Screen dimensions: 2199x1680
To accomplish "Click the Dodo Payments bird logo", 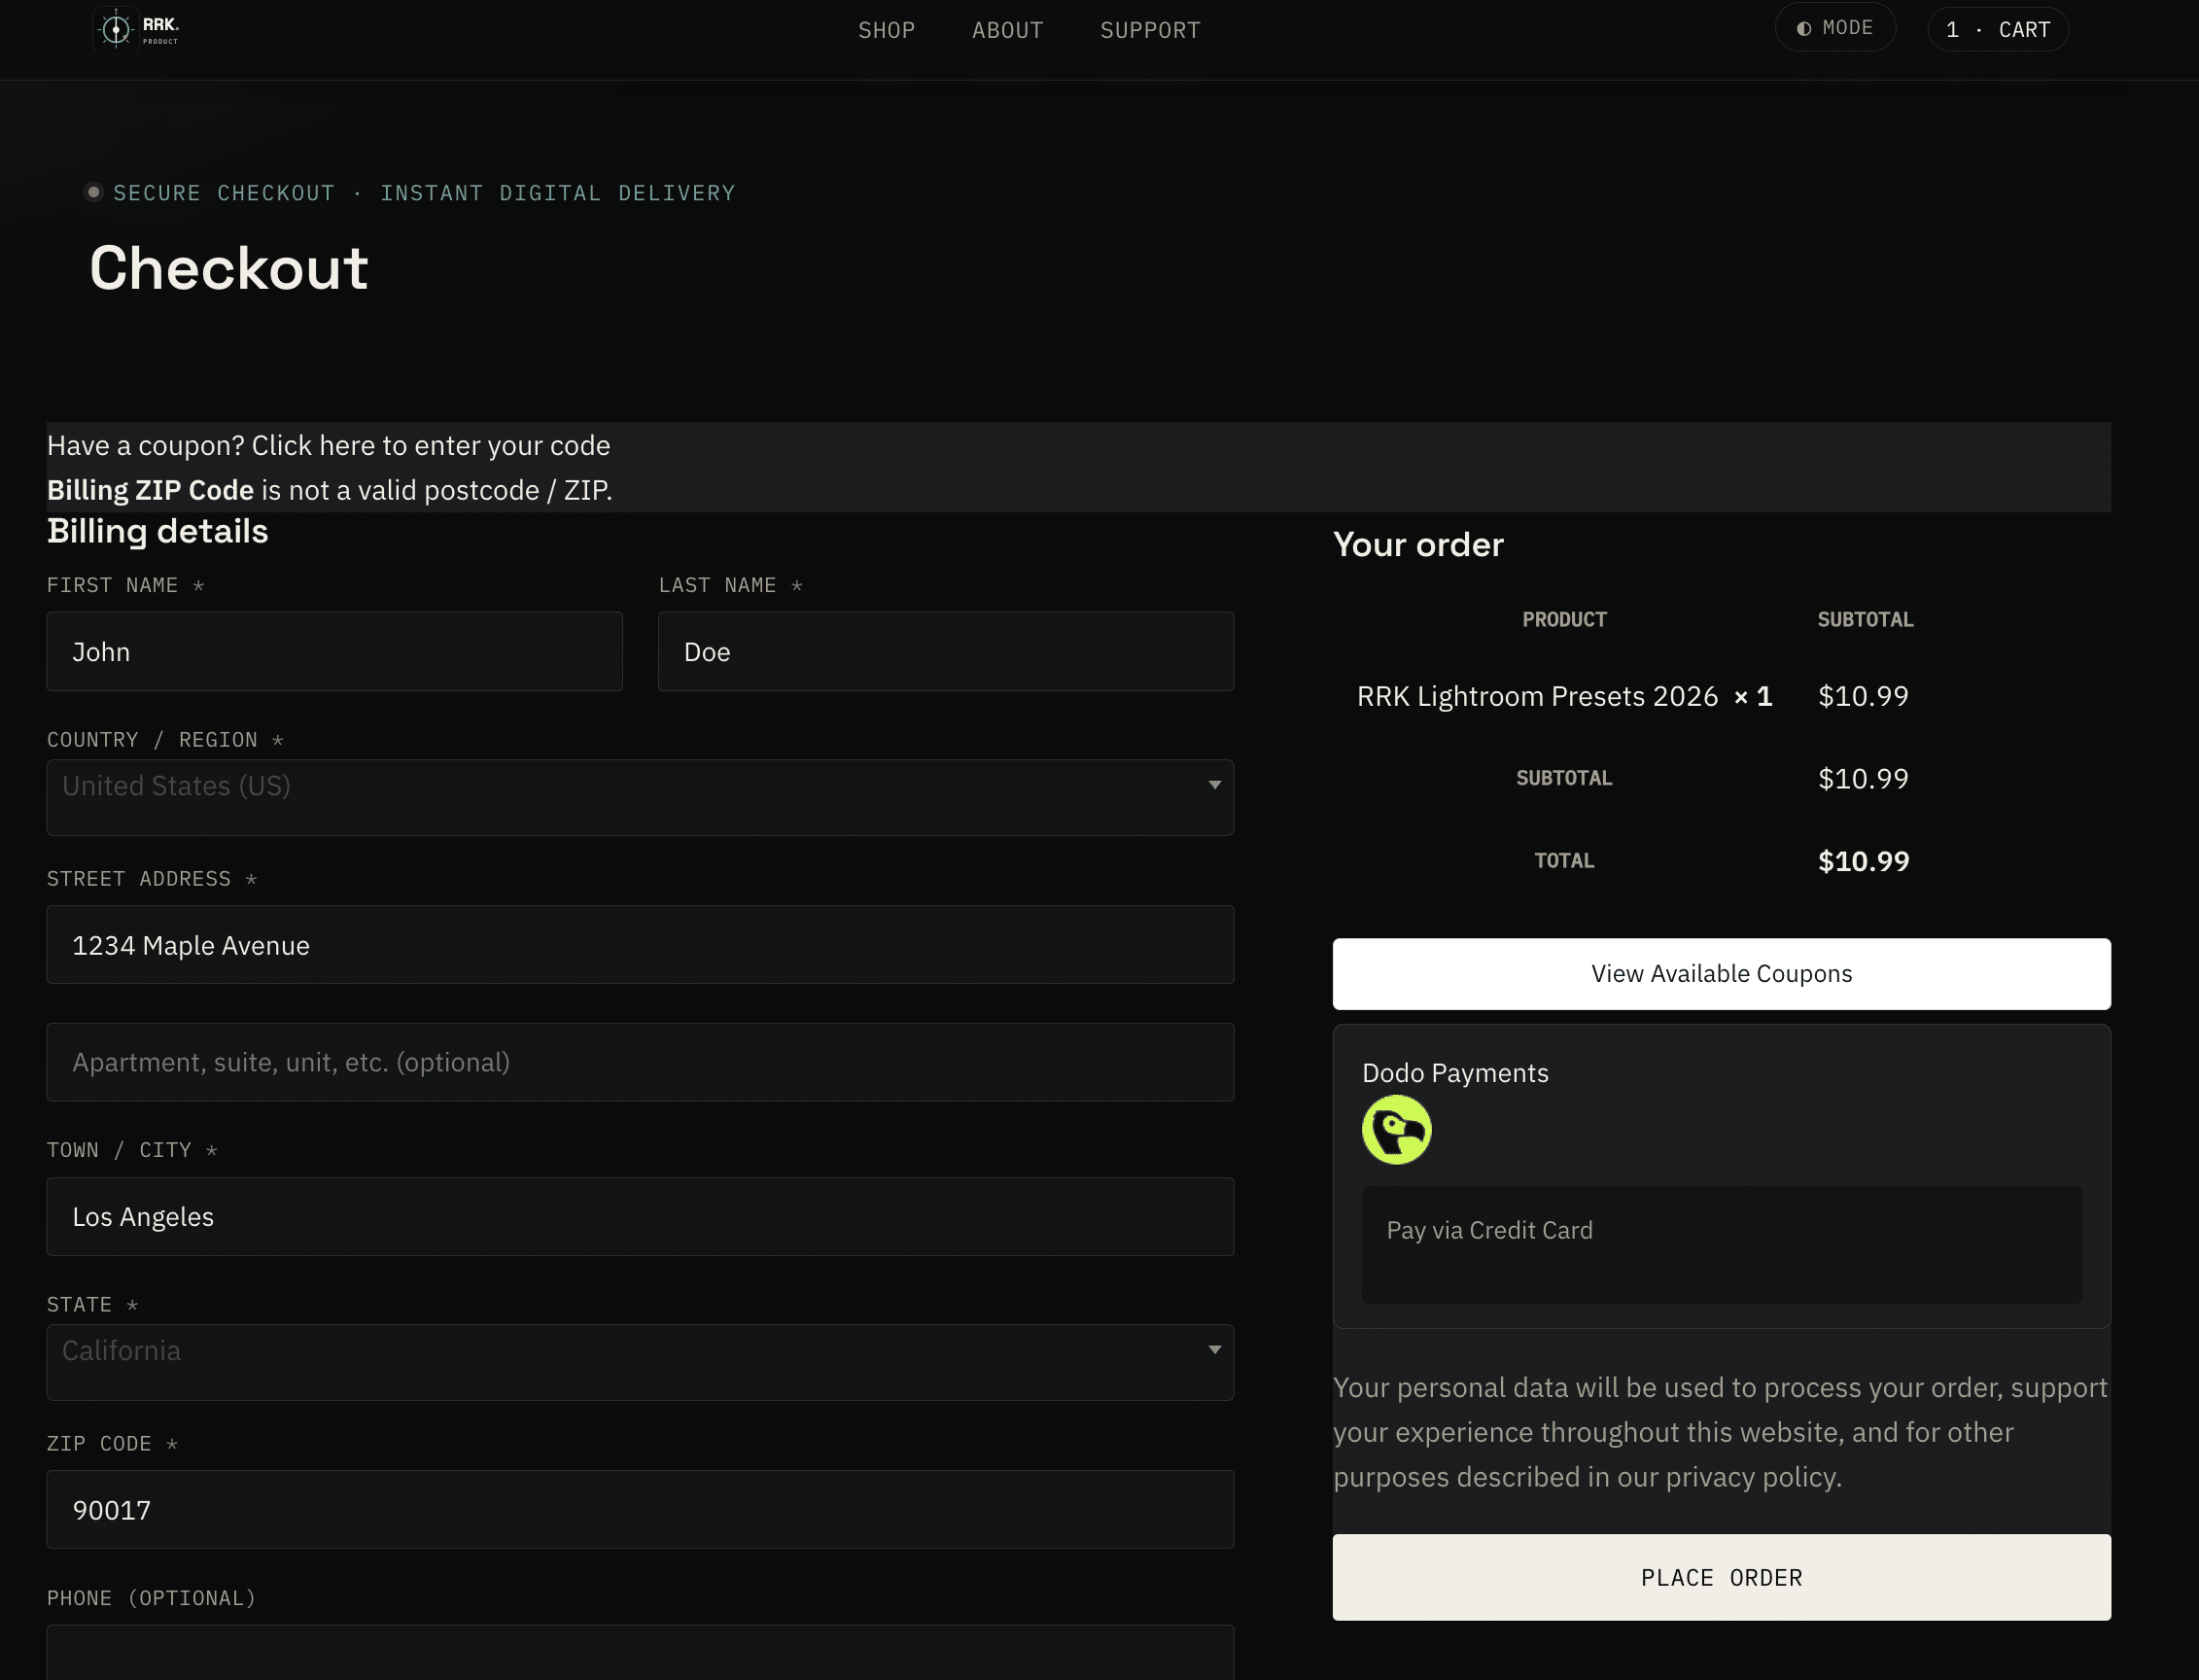I will 1396,1129.
